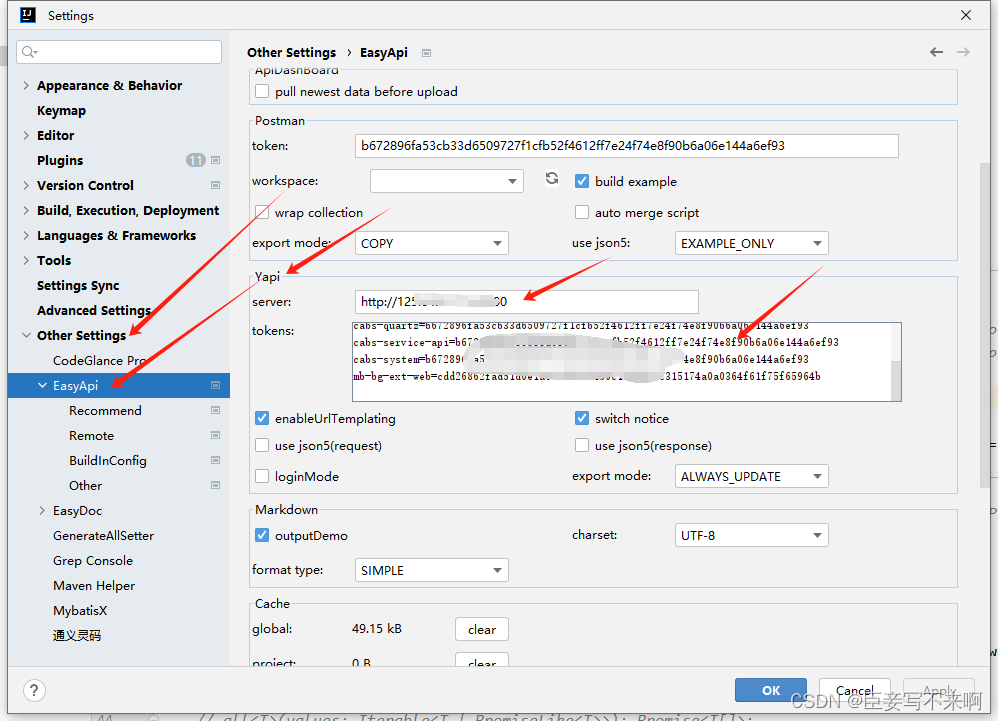The image size is (998, 721).
Task: Check the loginMode option
Action: tap(262, 476)
